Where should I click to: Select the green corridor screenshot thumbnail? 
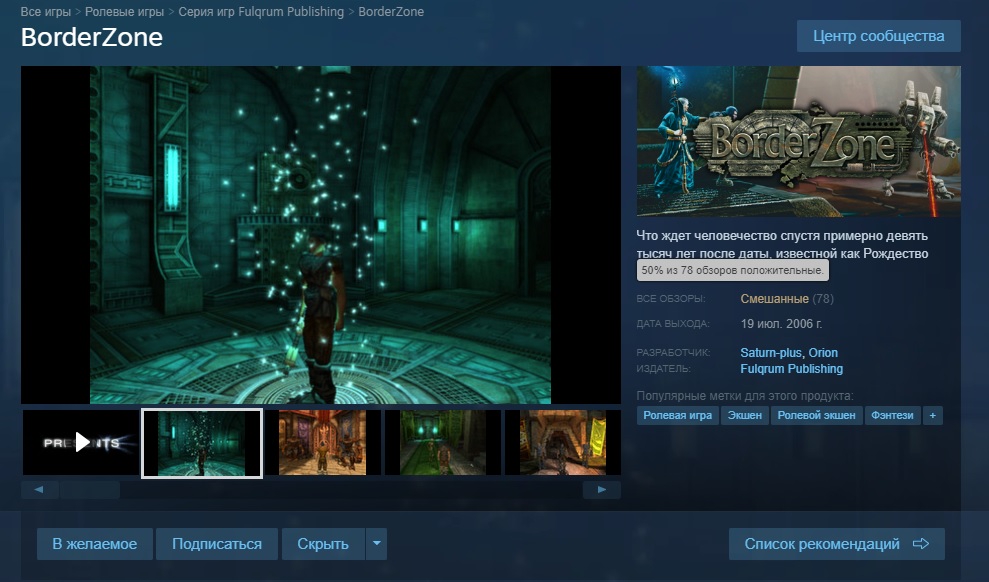point(443,442)
